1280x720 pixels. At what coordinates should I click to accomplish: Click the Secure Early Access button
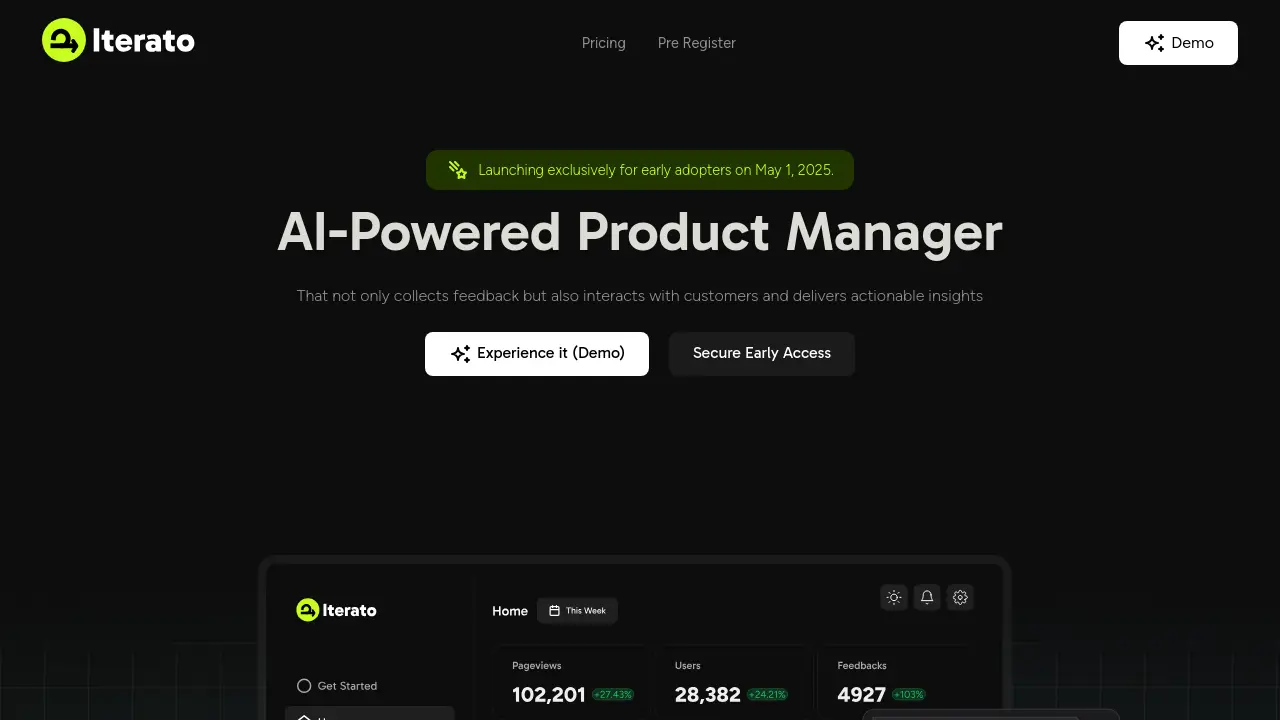(762, 354)
